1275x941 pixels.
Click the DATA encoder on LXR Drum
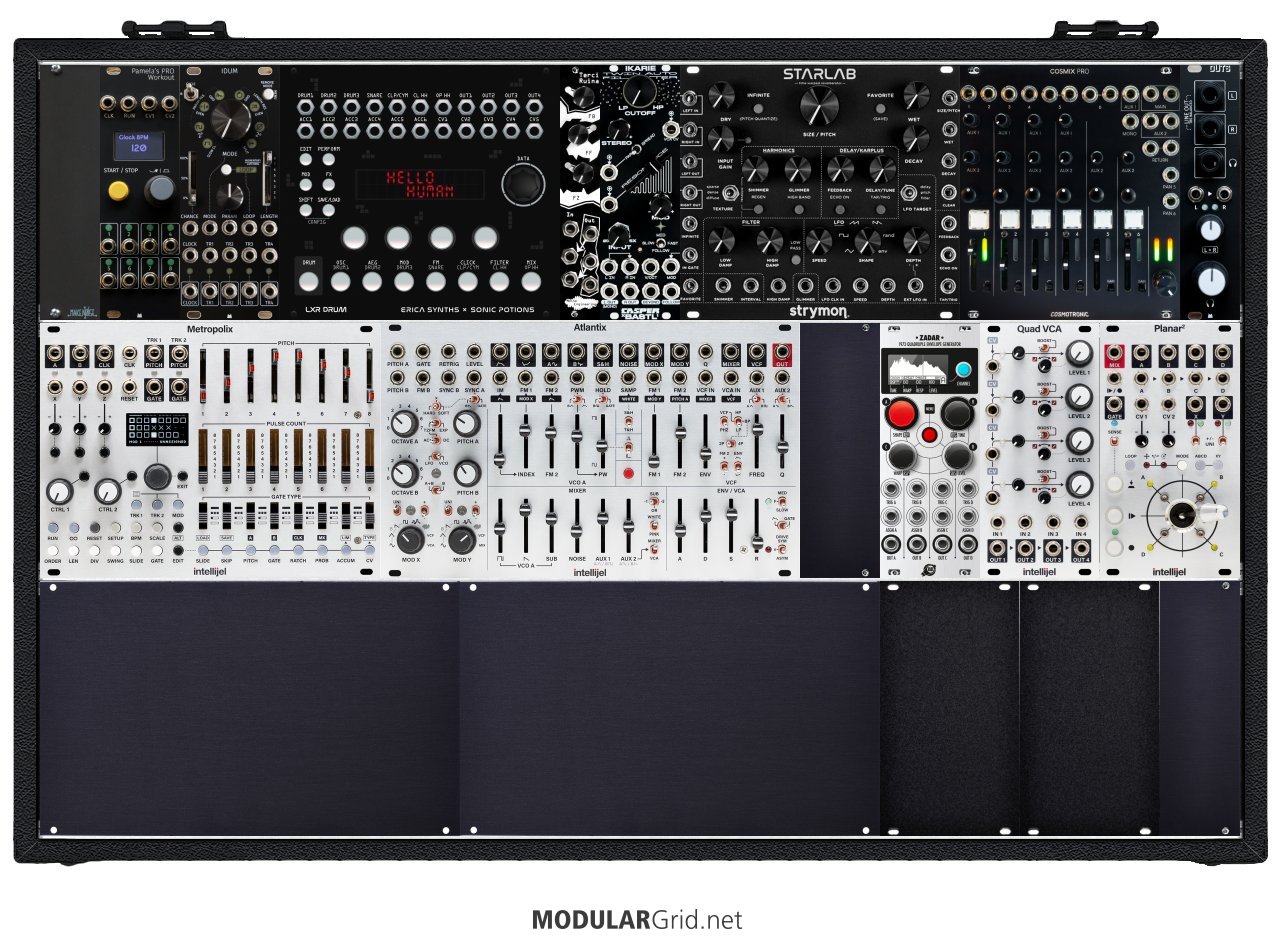point(523,186)
